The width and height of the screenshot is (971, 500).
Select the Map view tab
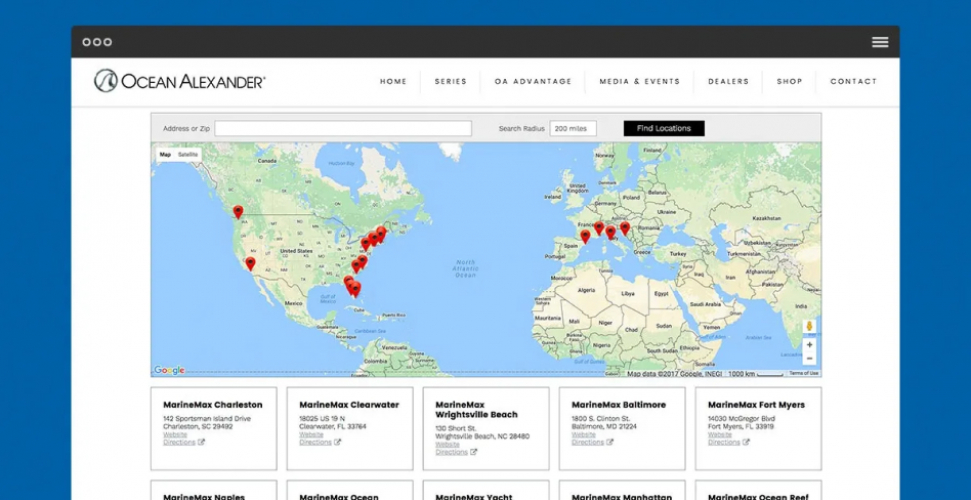tap(165, 154)
